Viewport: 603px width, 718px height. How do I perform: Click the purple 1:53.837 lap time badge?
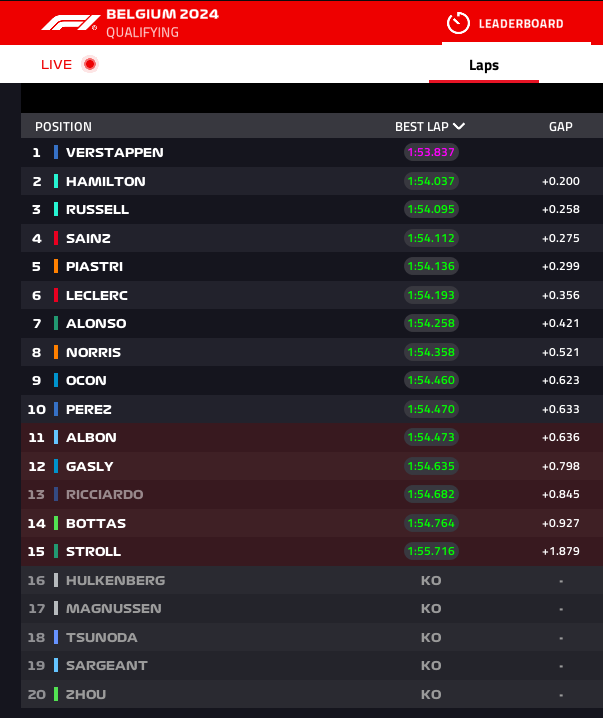click(x=431, y=152)
